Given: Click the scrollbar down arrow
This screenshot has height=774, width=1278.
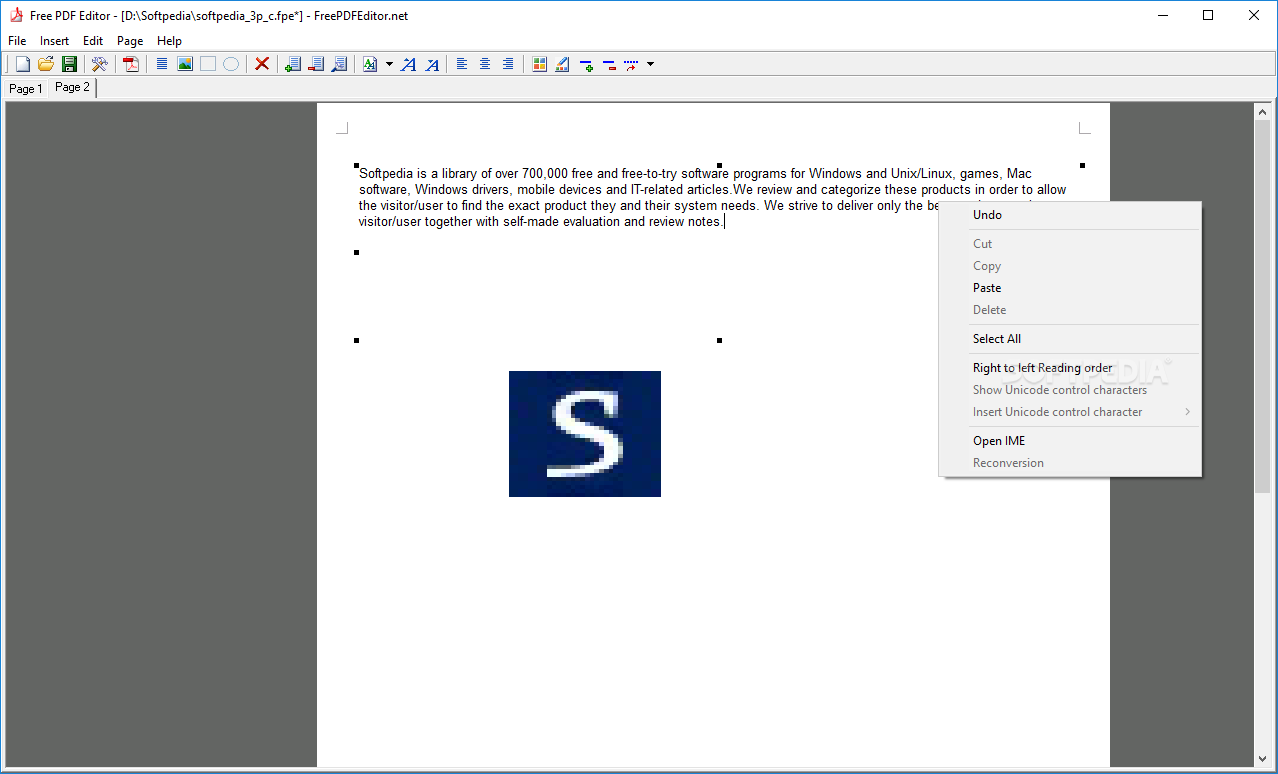Looking at the screenshot, I should coord(1262,760).
